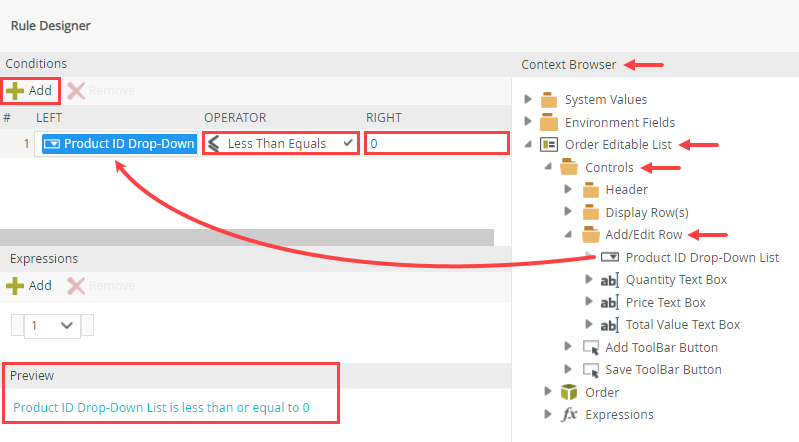
Task: Click the Environment Fields folder icon
Action: (549, 122)
